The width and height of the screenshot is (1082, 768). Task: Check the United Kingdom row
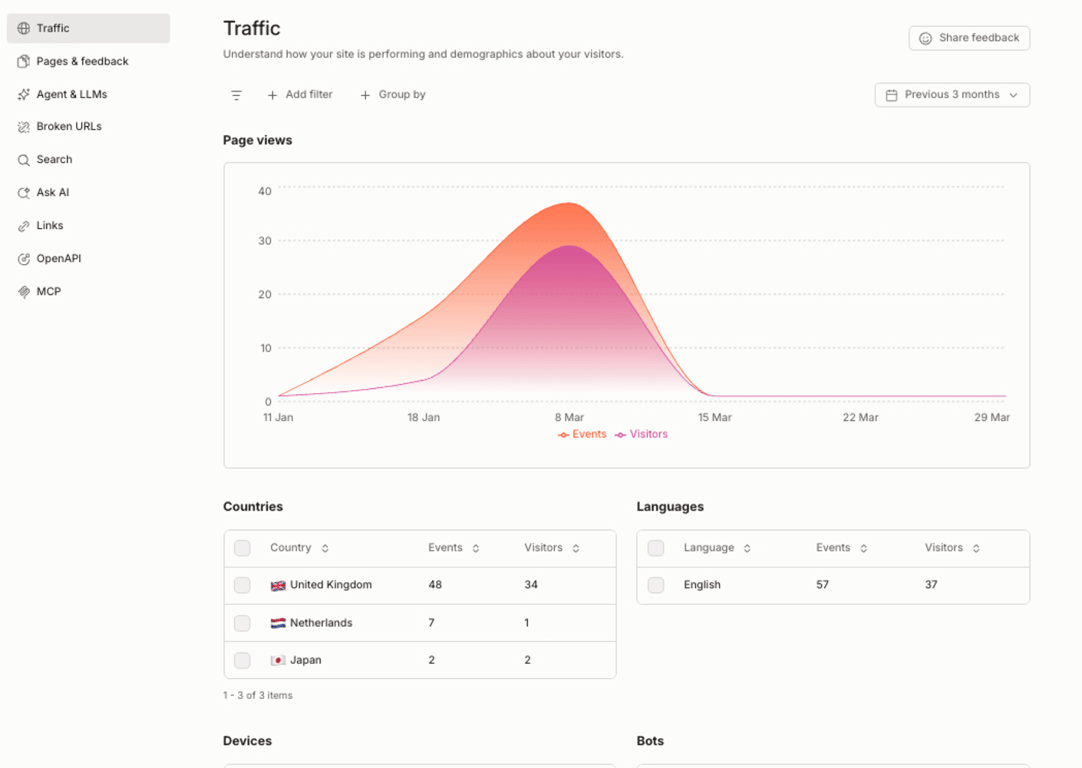pos(242,585)
